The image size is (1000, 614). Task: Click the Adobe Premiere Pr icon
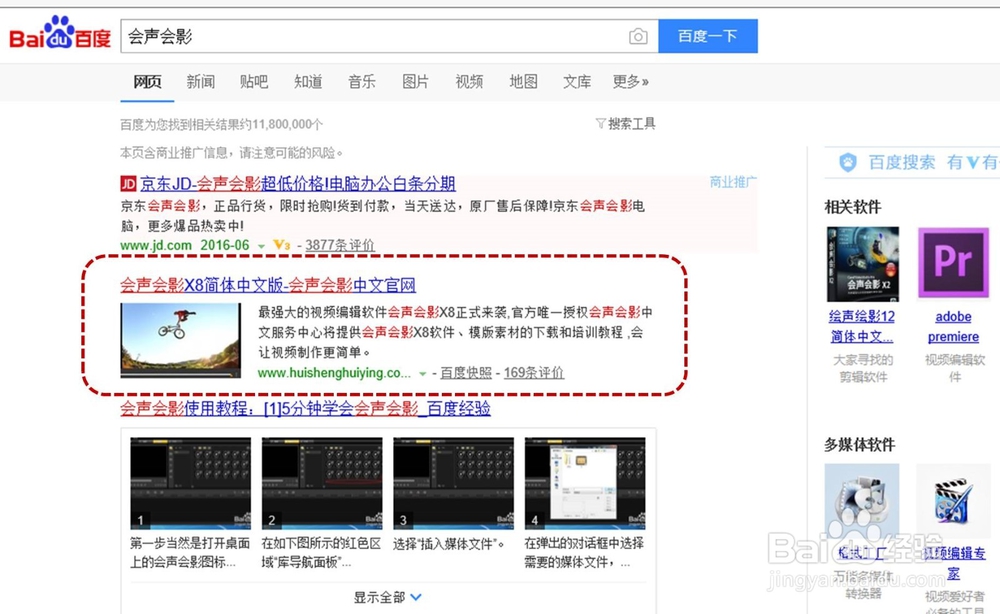[953, 263]
